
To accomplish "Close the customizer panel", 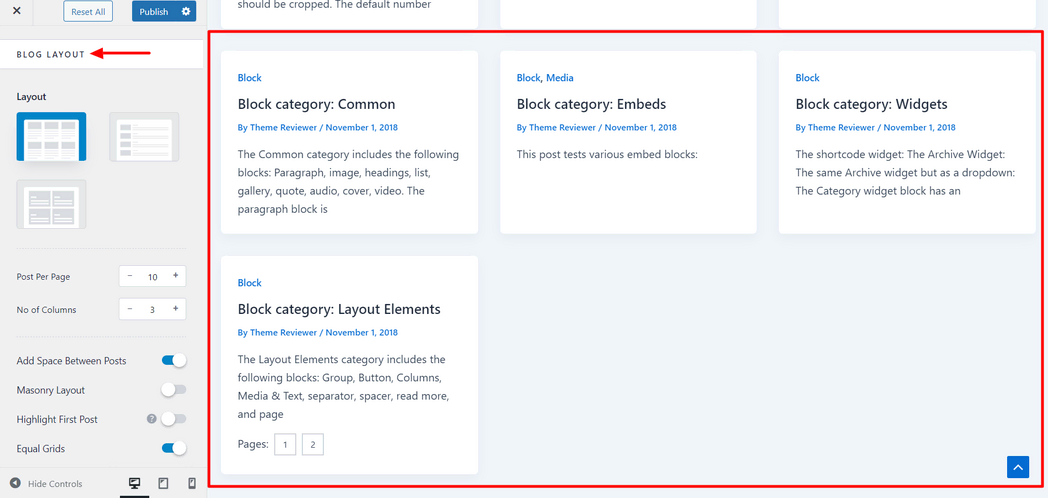I will click(x=17, y=11).
